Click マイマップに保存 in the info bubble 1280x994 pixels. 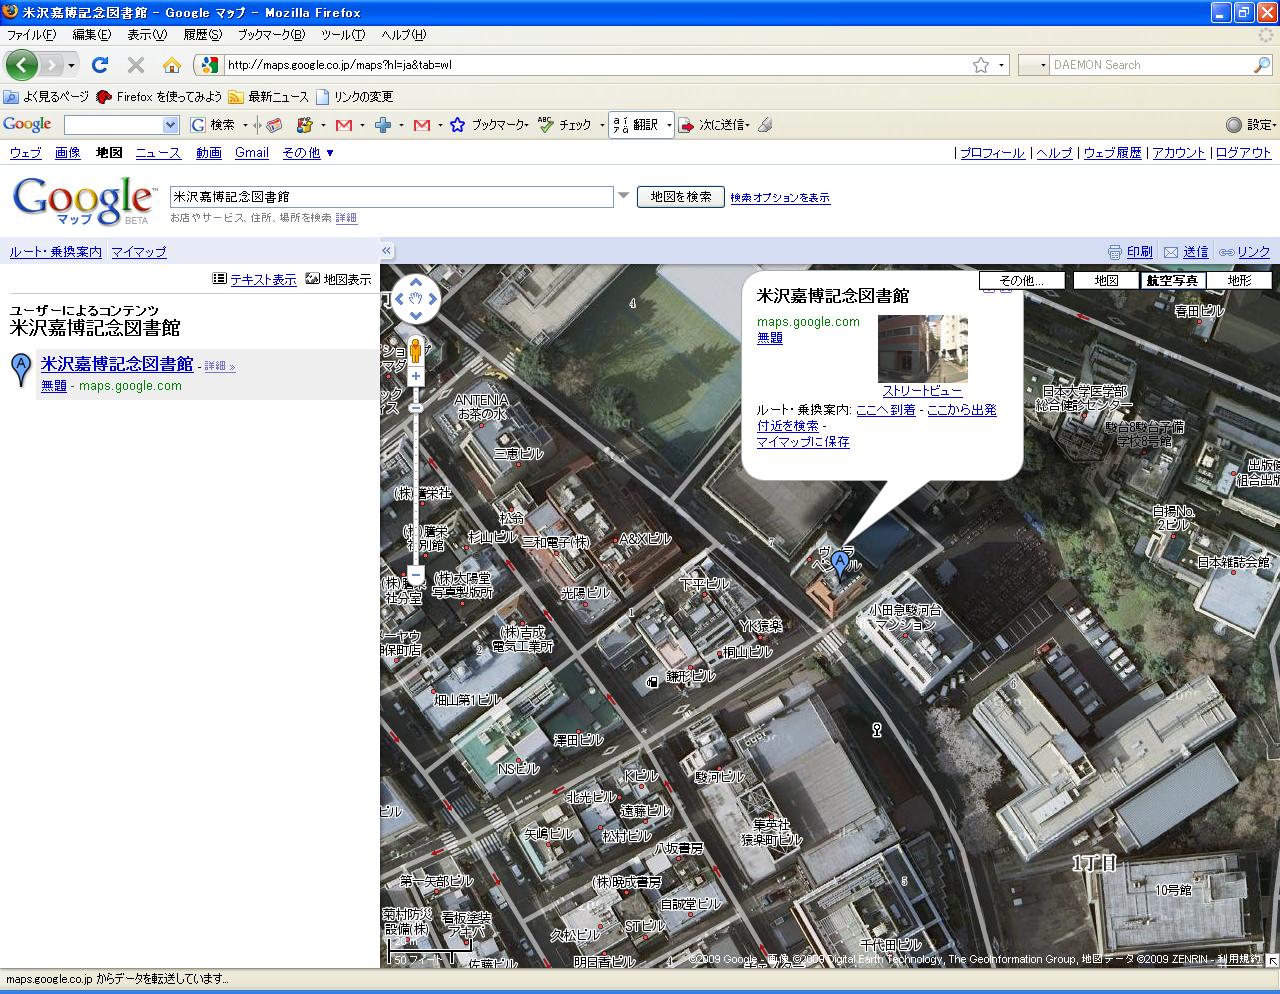click(803, 442)
